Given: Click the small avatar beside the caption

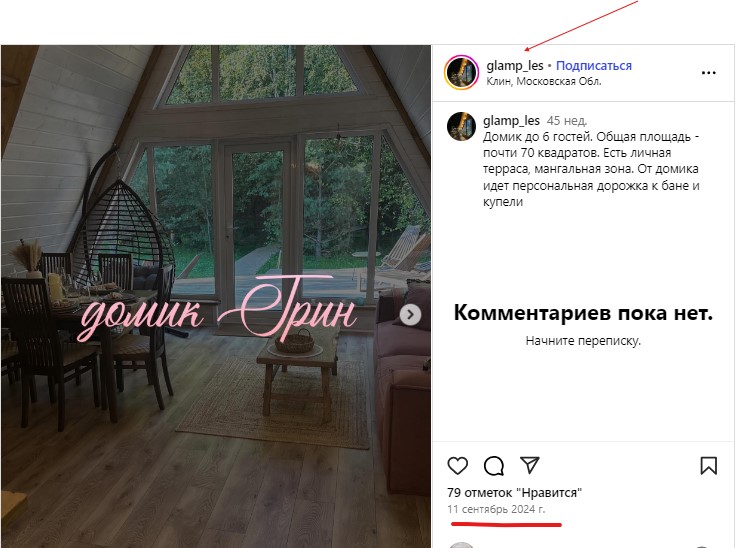Looking at the screenshot, I should (x=461, y=126).
